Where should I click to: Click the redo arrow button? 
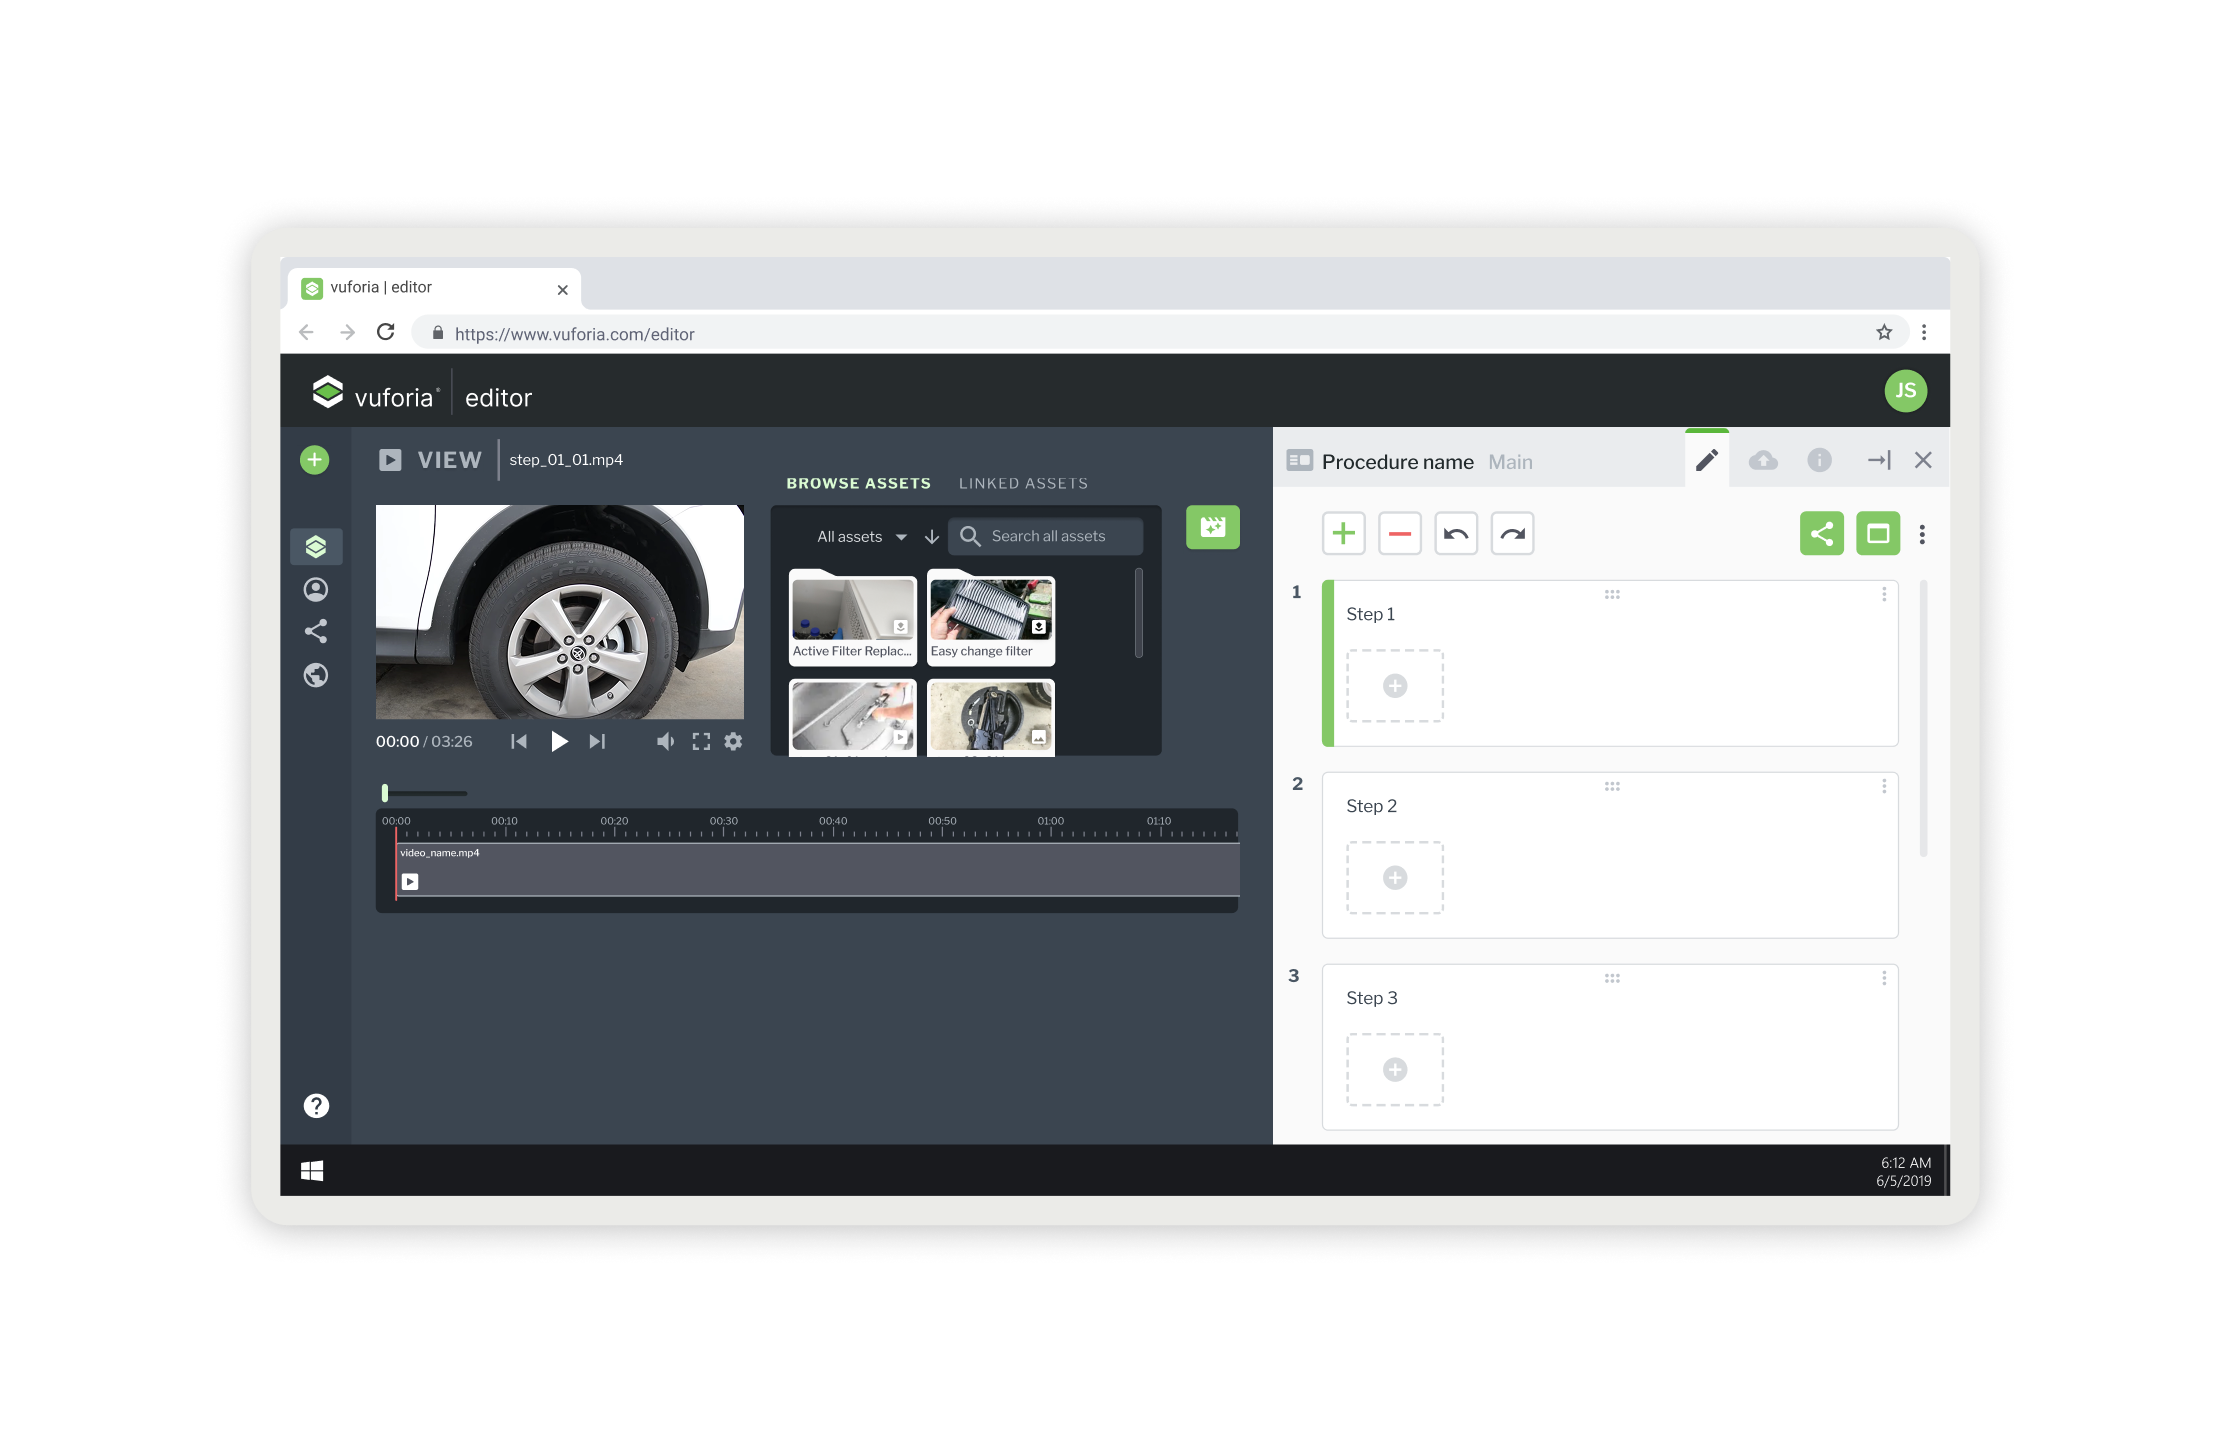click(x=1512, y=534)
